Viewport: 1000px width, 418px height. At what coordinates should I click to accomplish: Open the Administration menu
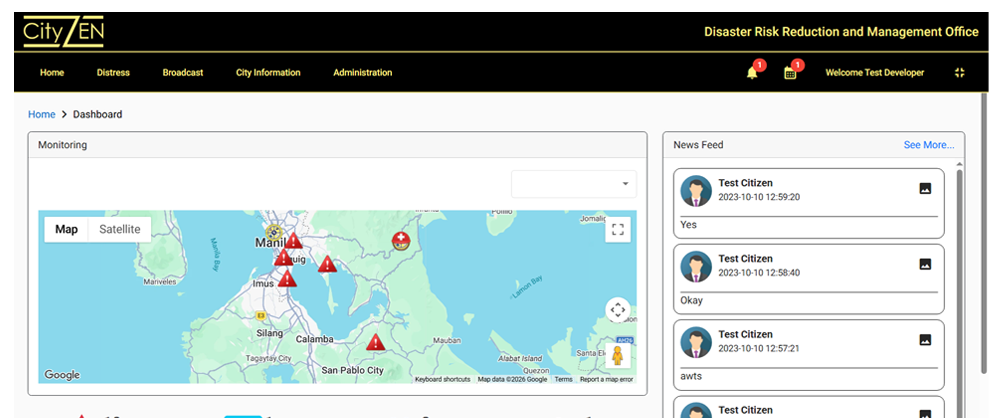point(362,73)
